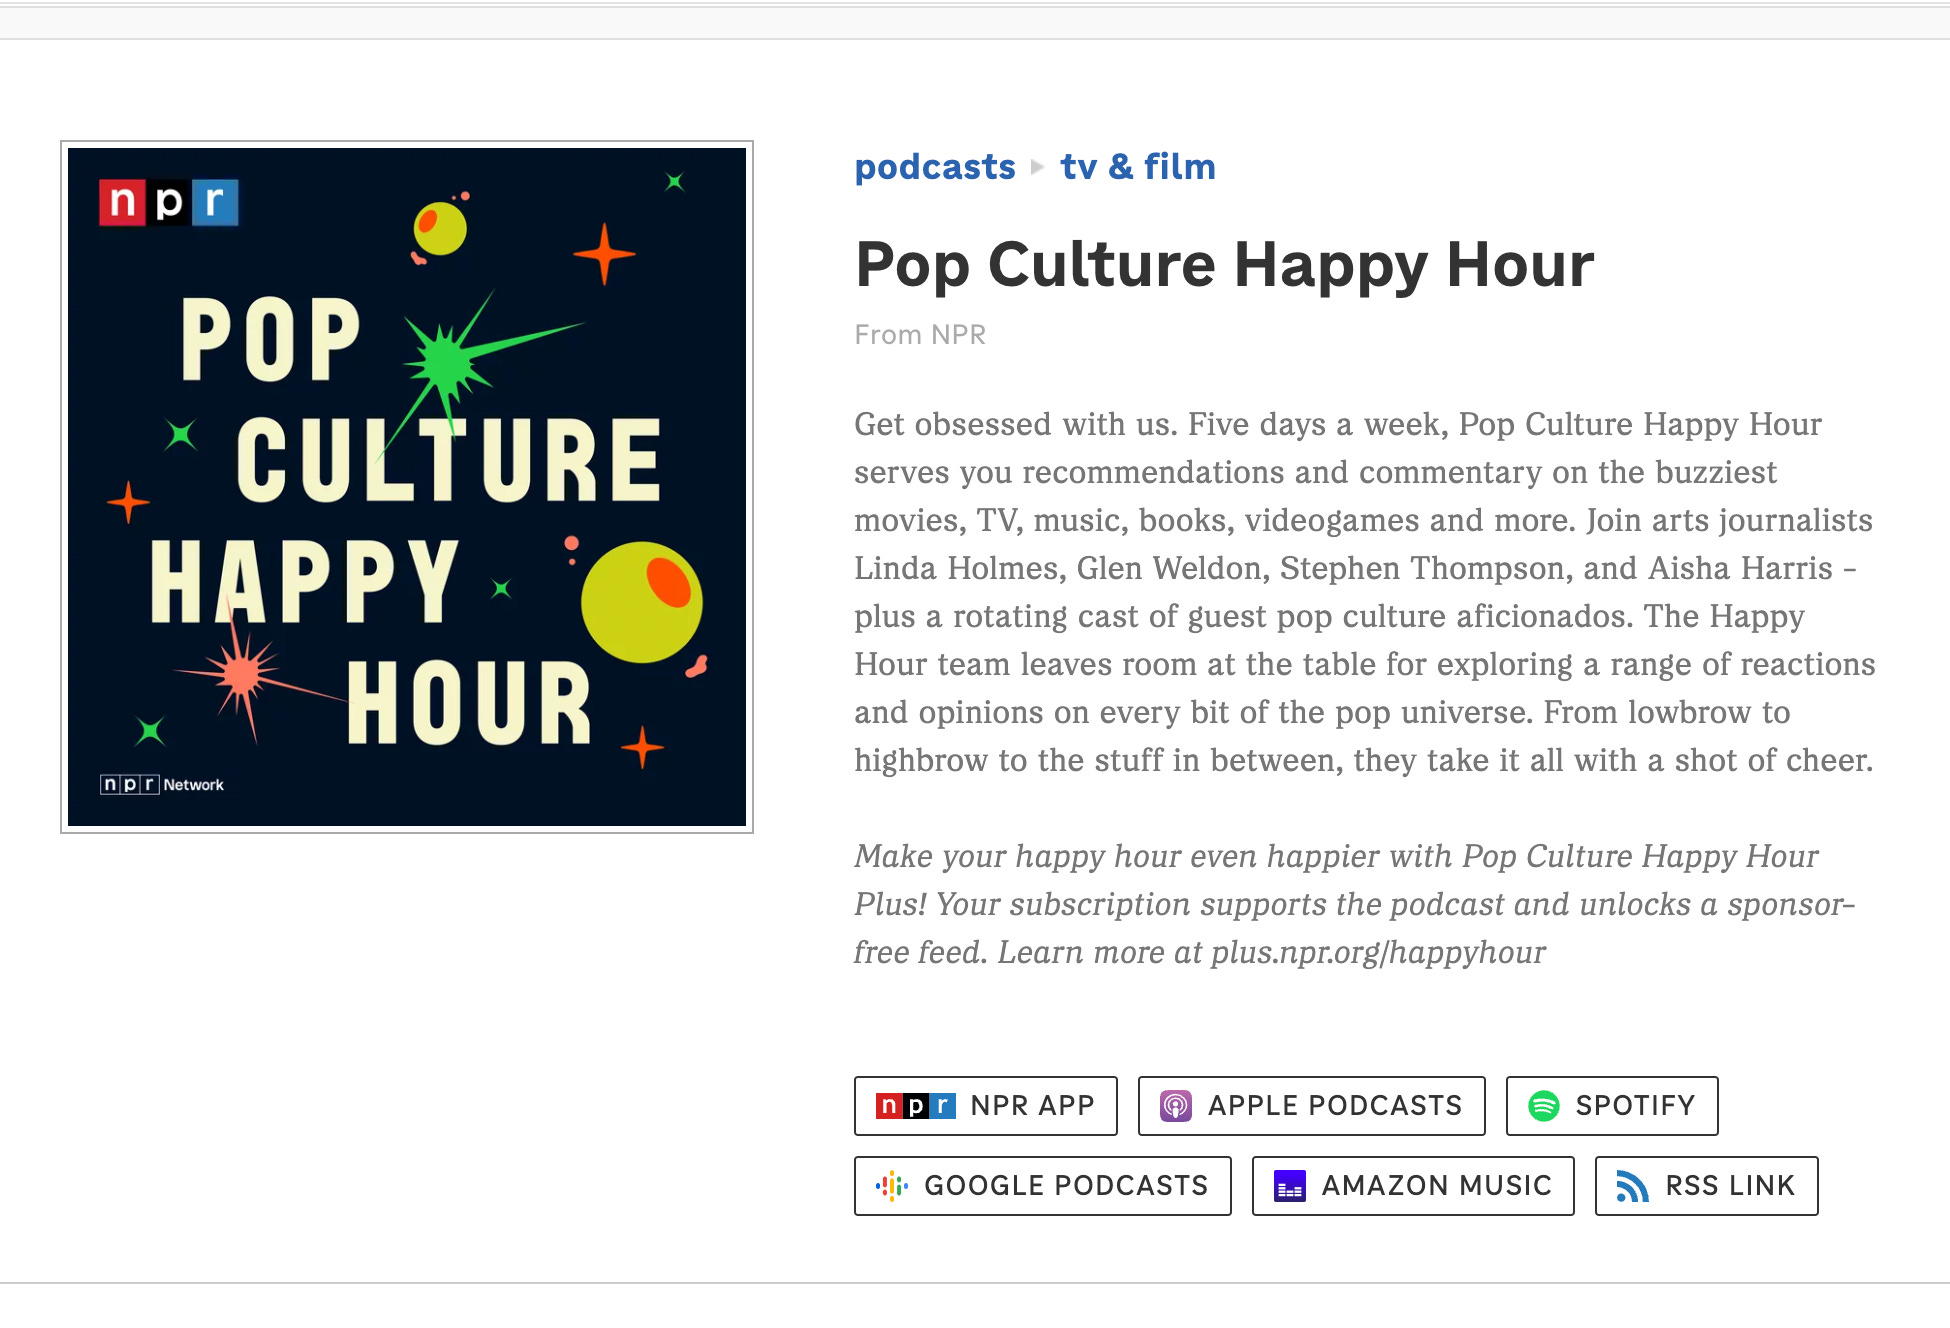Screen dimensions: 1950x1328
Task: Click the AMAZON MUSIC button
Action: click(x=1413, y=1185)
